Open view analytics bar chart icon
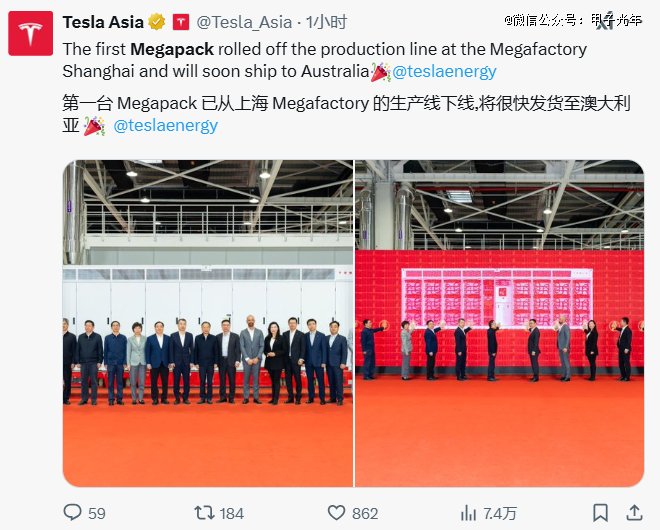This screenshot has height=530, width=660. point(468,512)
